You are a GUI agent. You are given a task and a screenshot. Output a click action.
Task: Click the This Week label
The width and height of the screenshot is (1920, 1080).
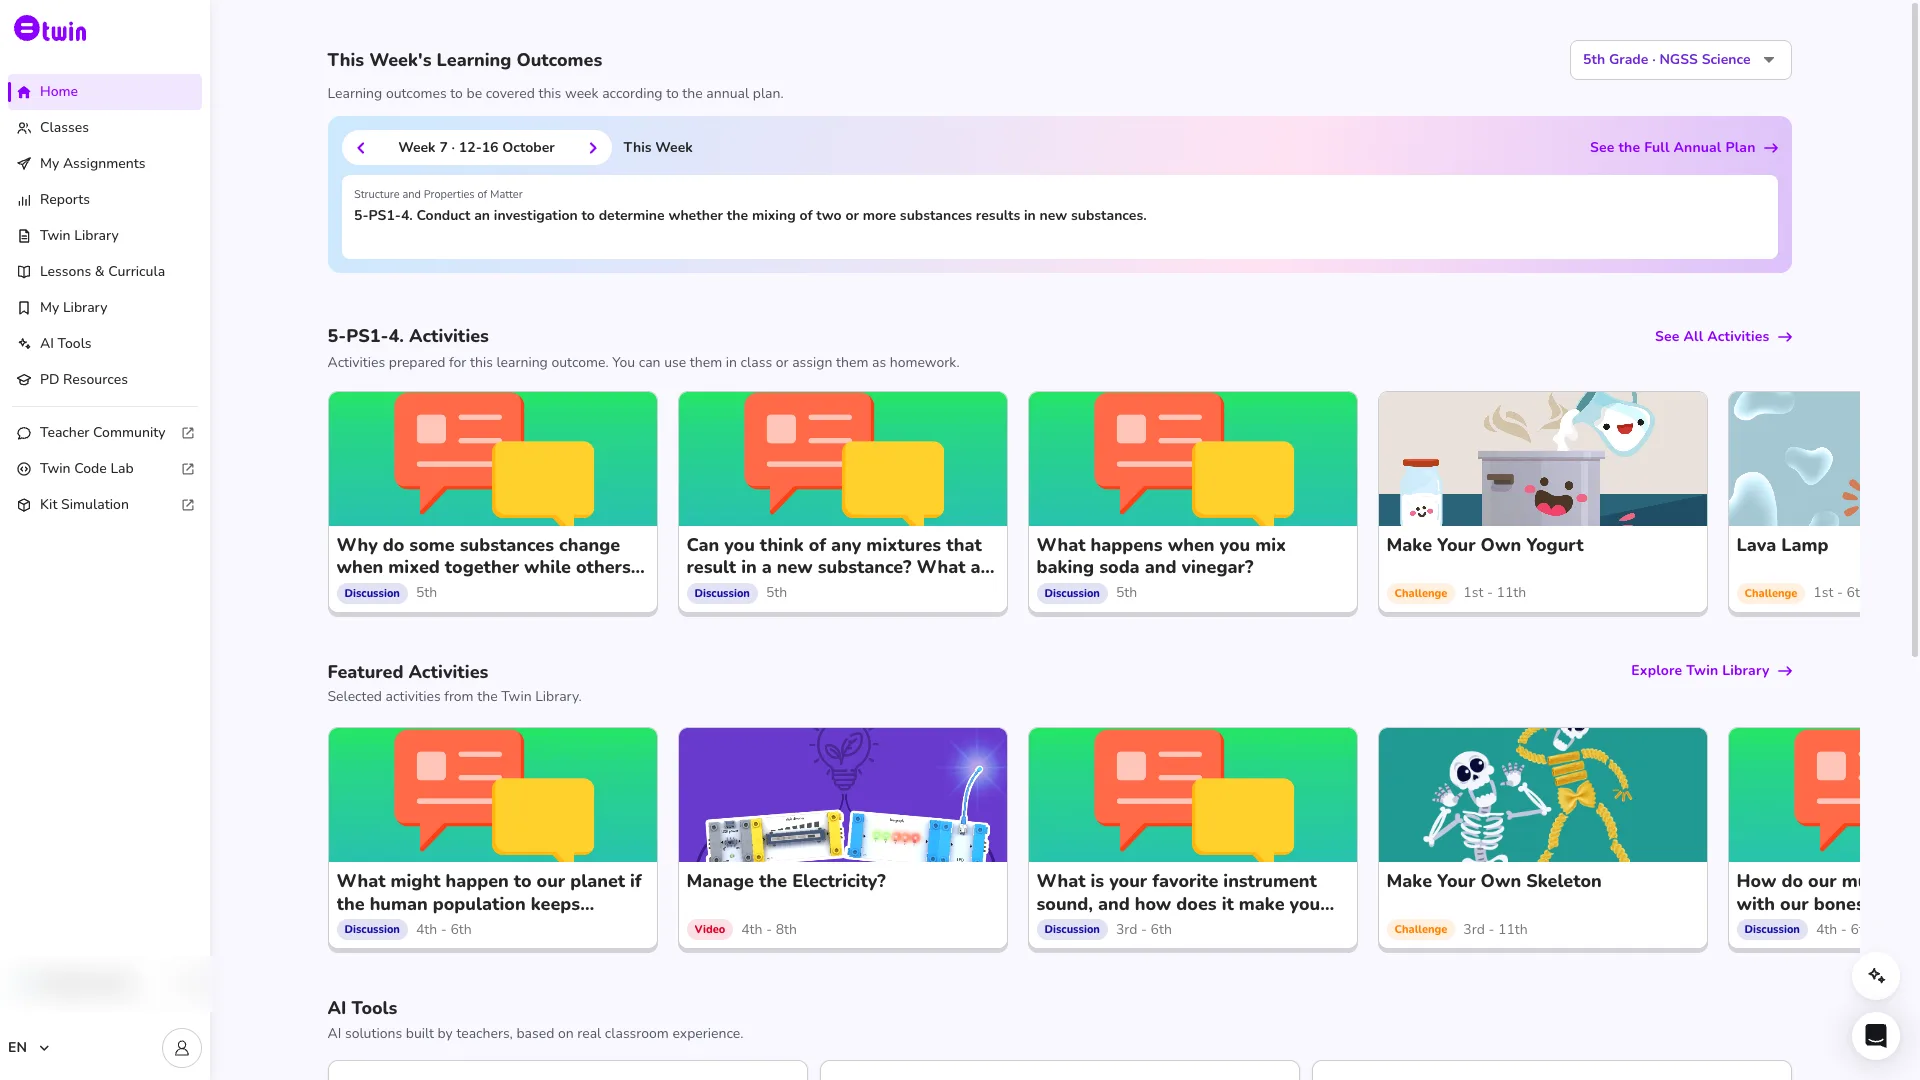(x=658, y=148)
